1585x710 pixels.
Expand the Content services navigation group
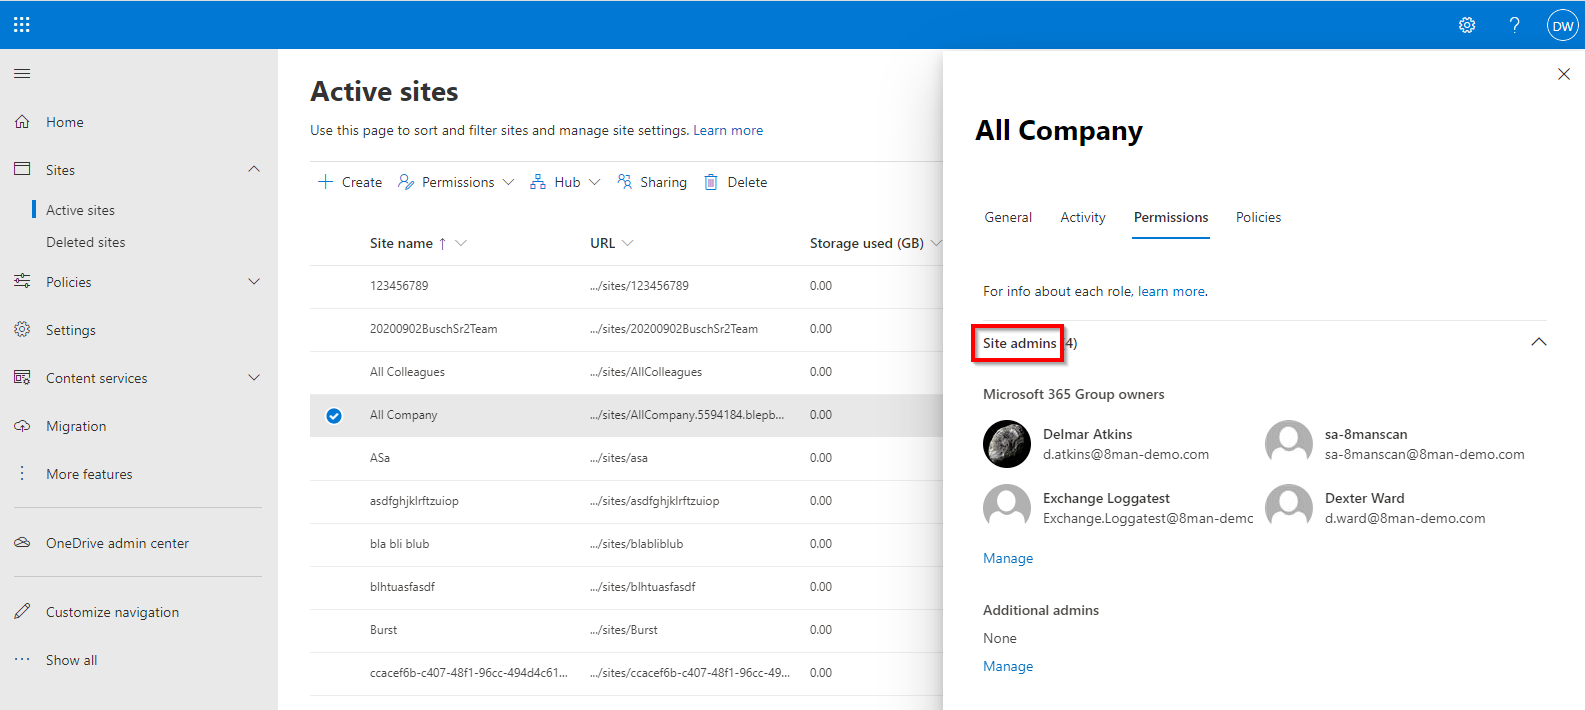point(254,377)
